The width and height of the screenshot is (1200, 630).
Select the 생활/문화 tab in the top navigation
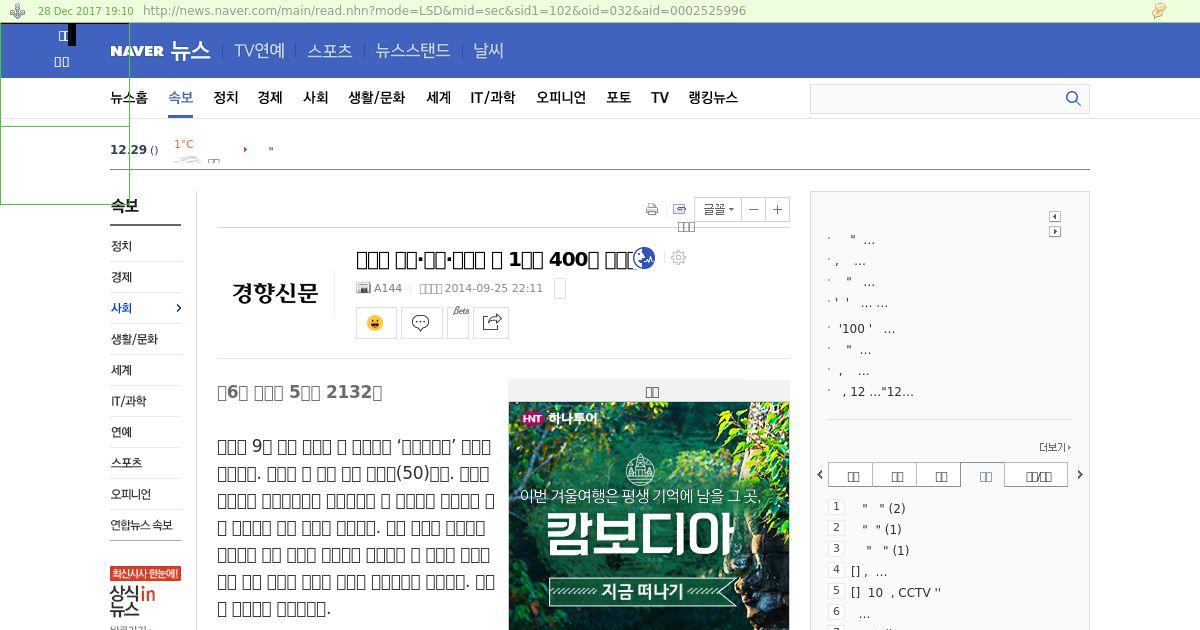pos(377,97)
